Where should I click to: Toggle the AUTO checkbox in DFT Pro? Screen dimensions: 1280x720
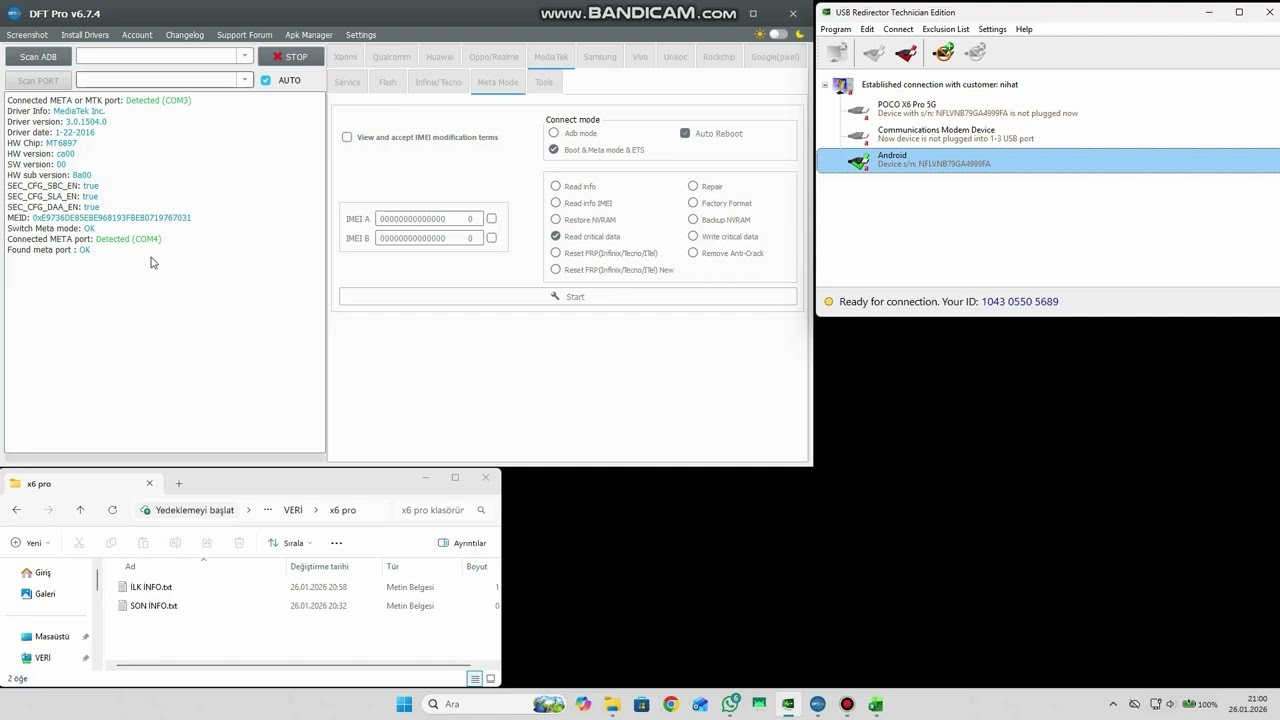(x=265, y=80)
